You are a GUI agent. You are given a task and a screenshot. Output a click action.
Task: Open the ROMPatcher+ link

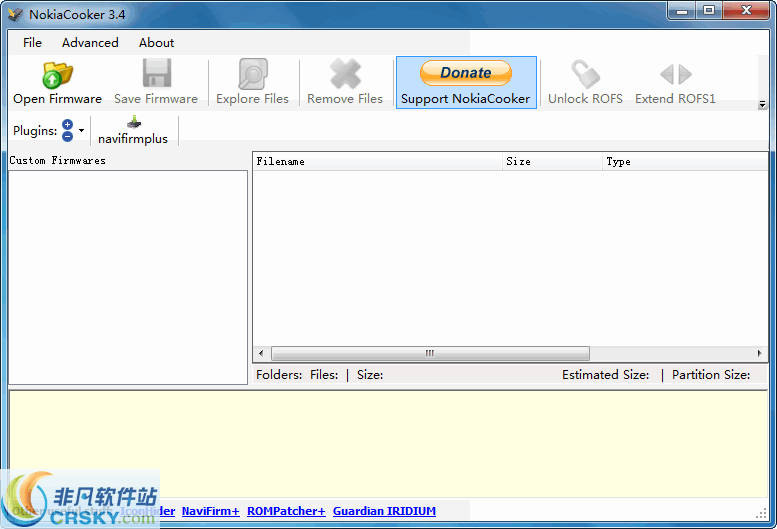pyautogui.click(x=286, y=511)
